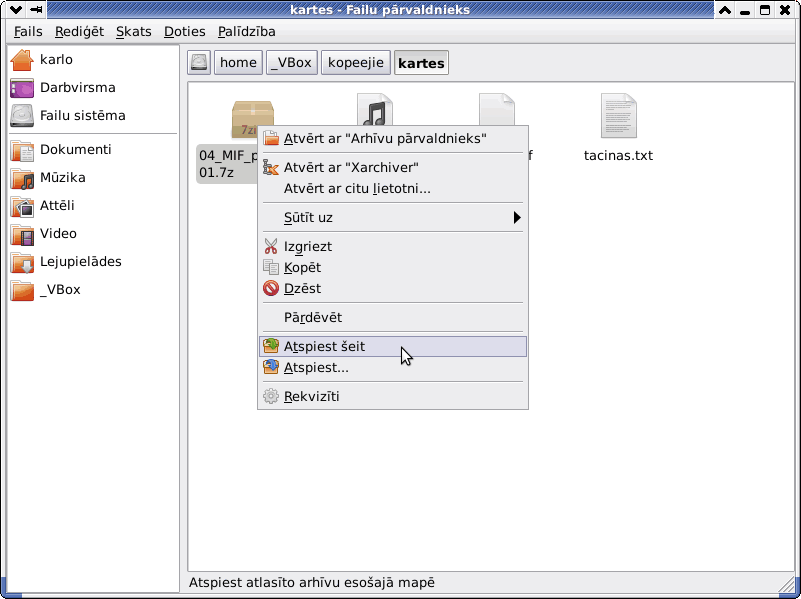Choose Atvērt ar citu lietotni...

tap(393, 188)
